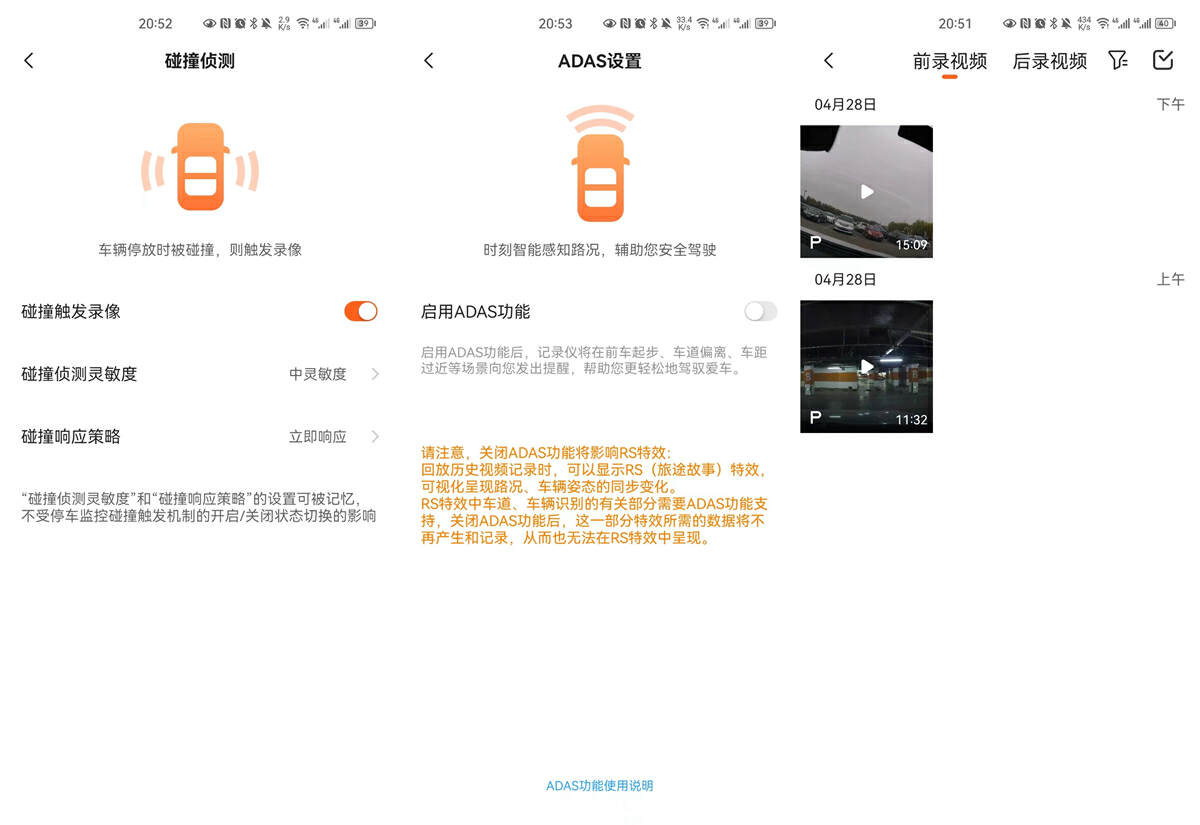This screenshot has width=1200, height=825.
Task: Click the back arrow on 碰撞侦测 page
Action: click(28, 60)
